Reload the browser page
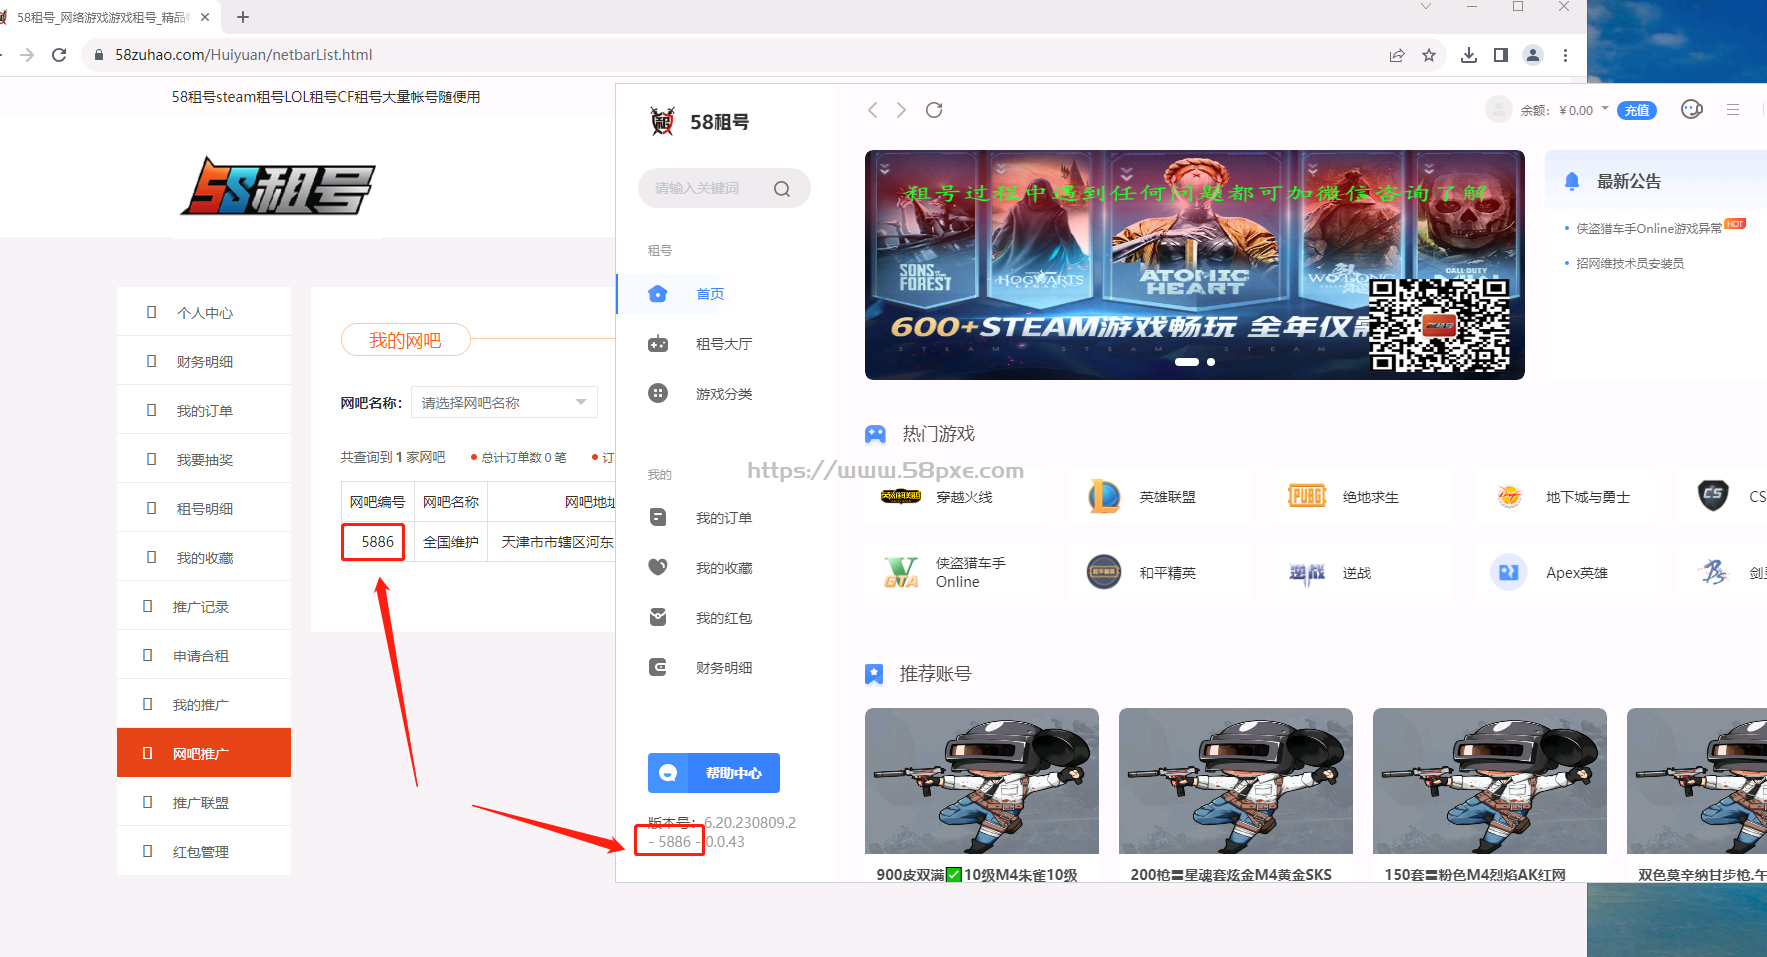The image size is (1767, 957). [x=59, y=55]
